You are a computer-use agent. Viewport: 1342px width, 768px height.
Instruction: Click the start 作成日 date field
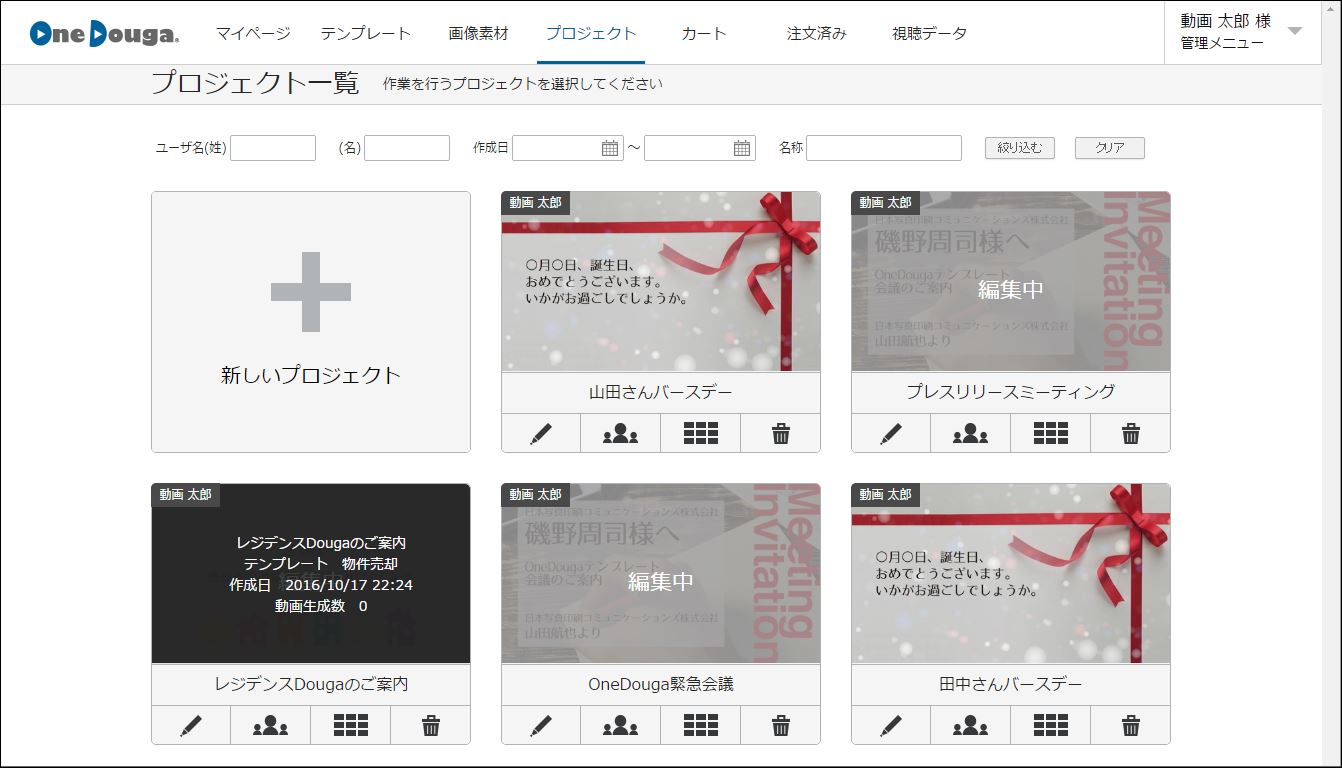[568, 148]
